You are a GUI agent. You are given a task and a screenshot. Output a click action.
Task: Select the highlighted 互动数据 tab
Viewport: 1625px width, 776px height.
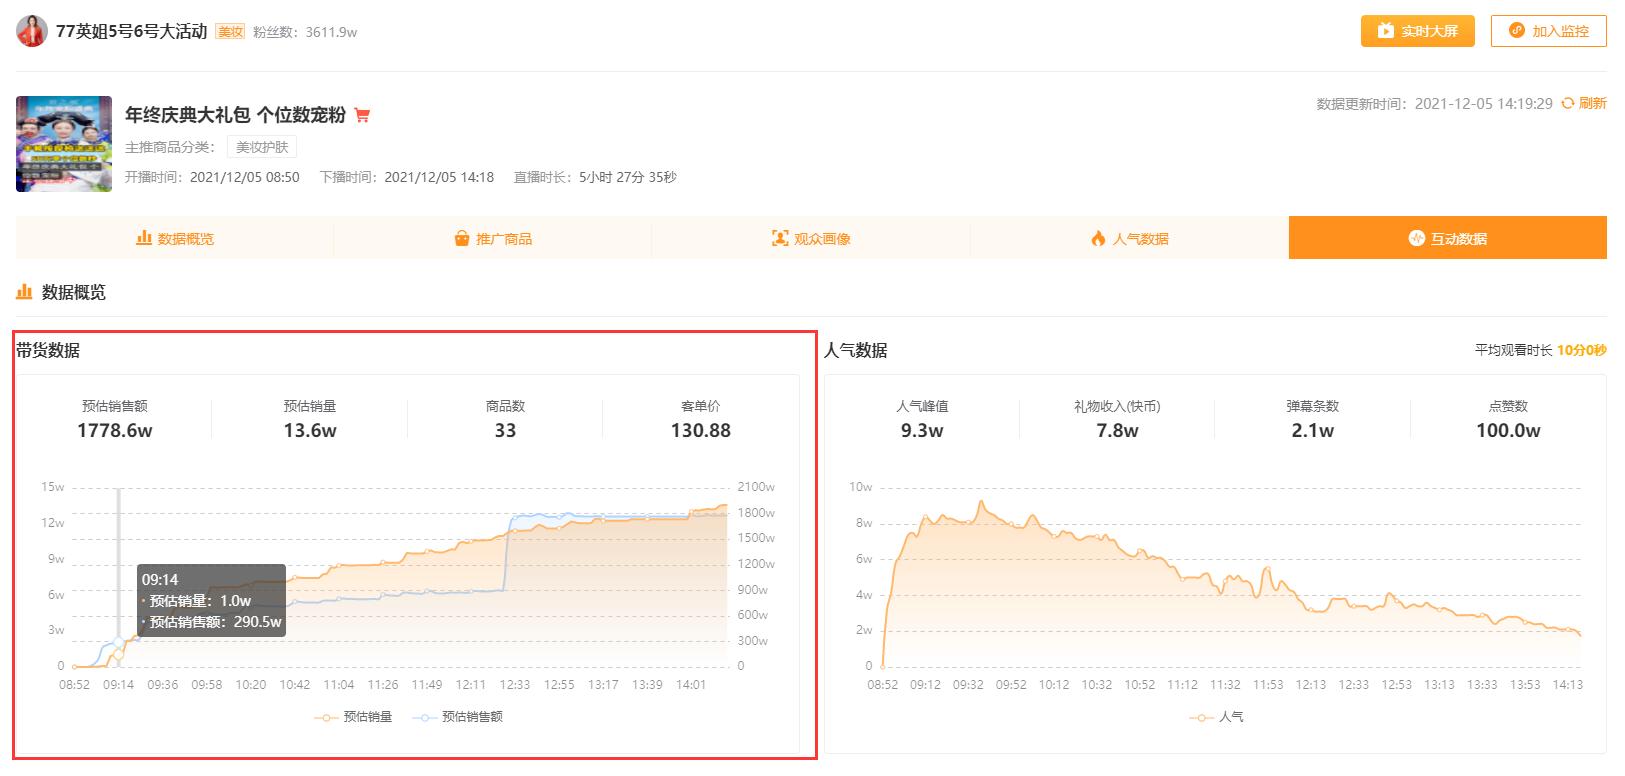(x=1448, y=238)
